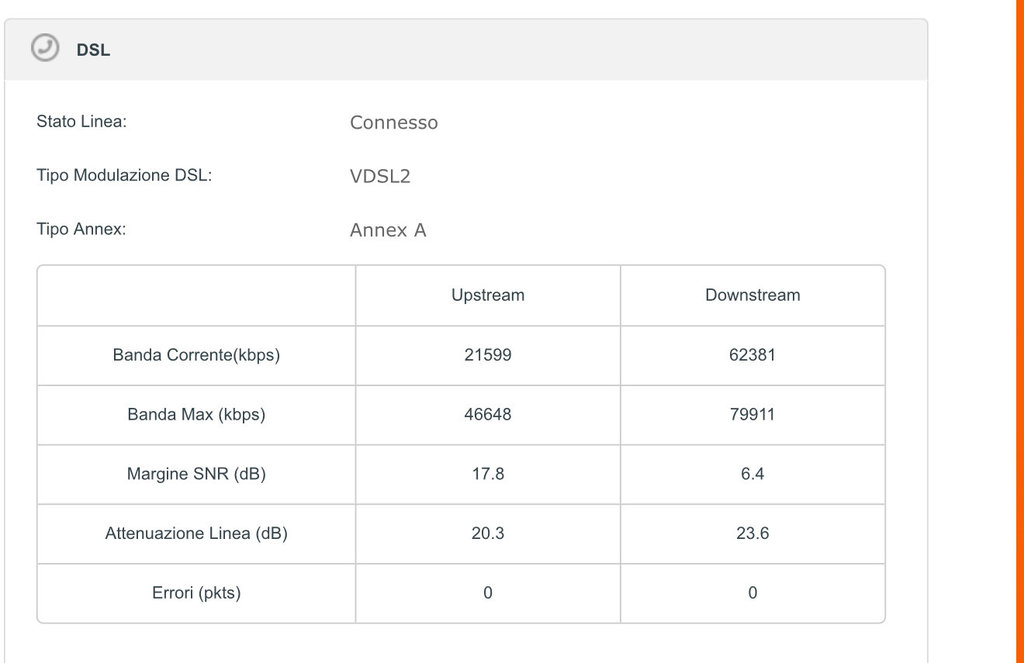Click the VDSL2 modulation type value
Screen dimensions: 1024x663
(380, 176)
